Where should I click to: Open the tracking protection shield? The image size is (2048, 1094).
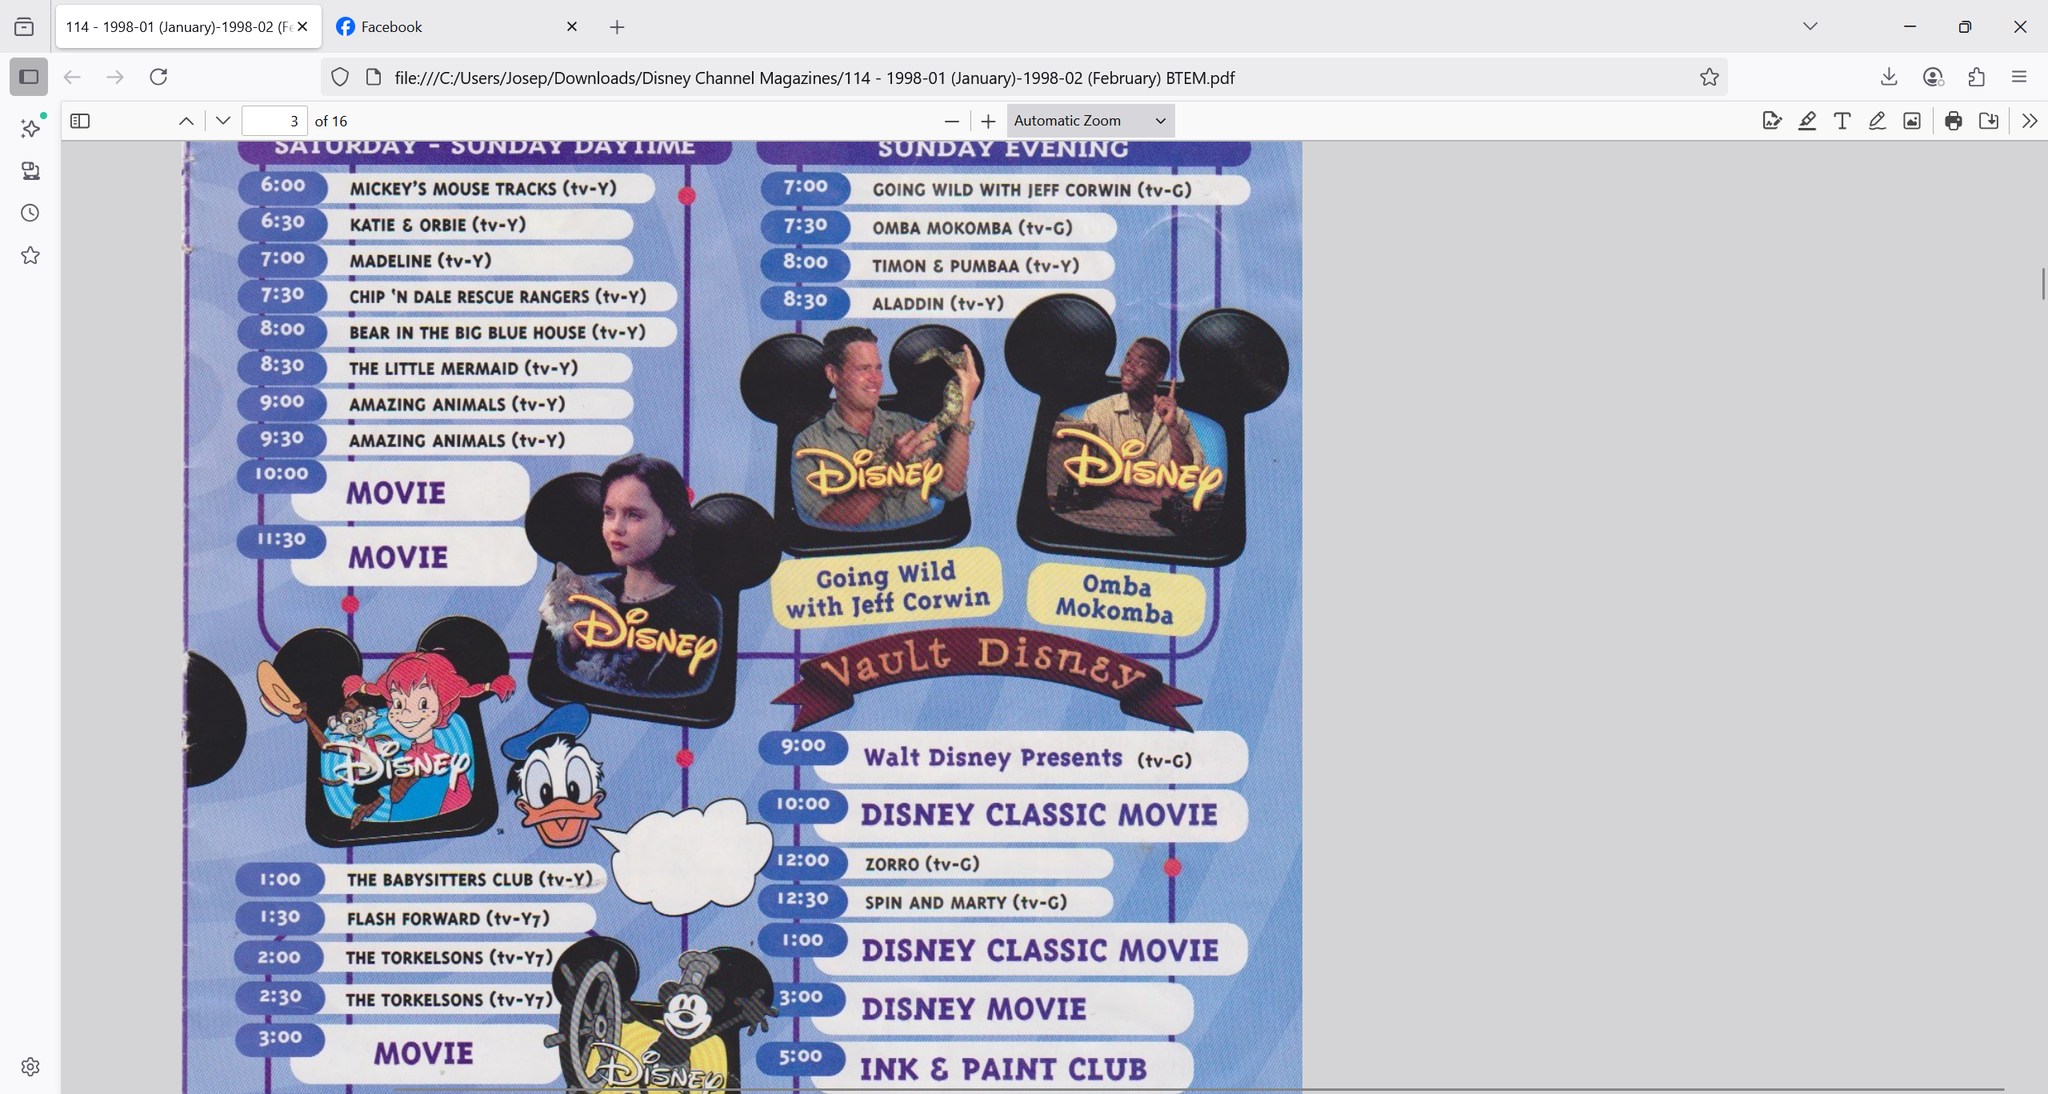(x=340, y=77)
